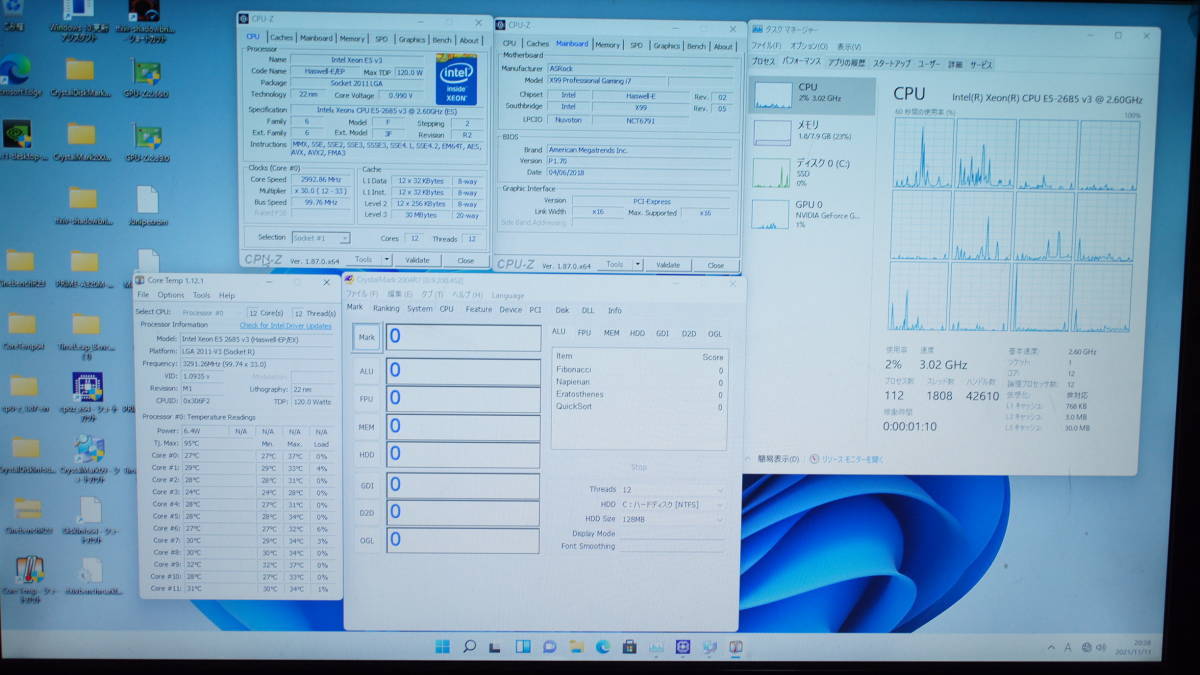Open the taskbar Search icon
This screenshot has height=675, width=1200.
[x=469, y=646]
